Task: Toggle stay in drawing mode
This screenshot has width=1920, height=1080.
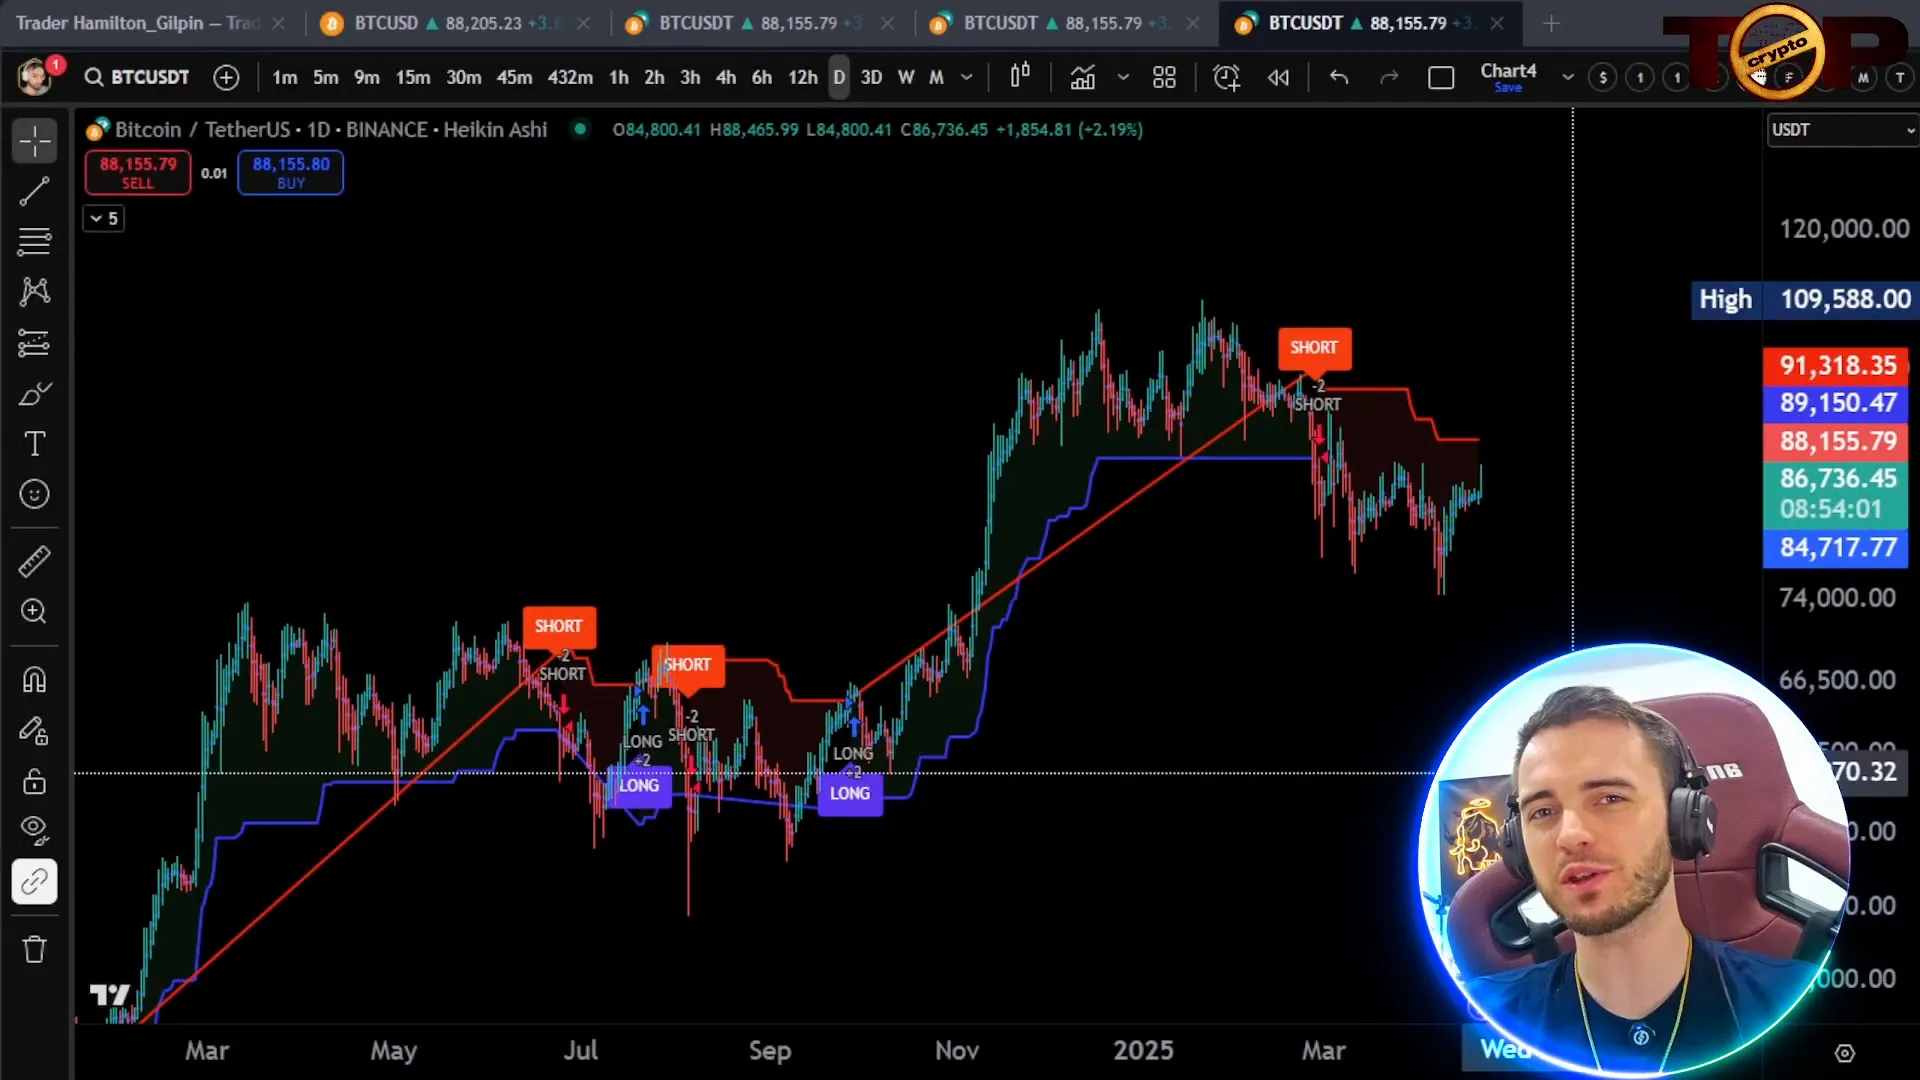Action: 34,731
